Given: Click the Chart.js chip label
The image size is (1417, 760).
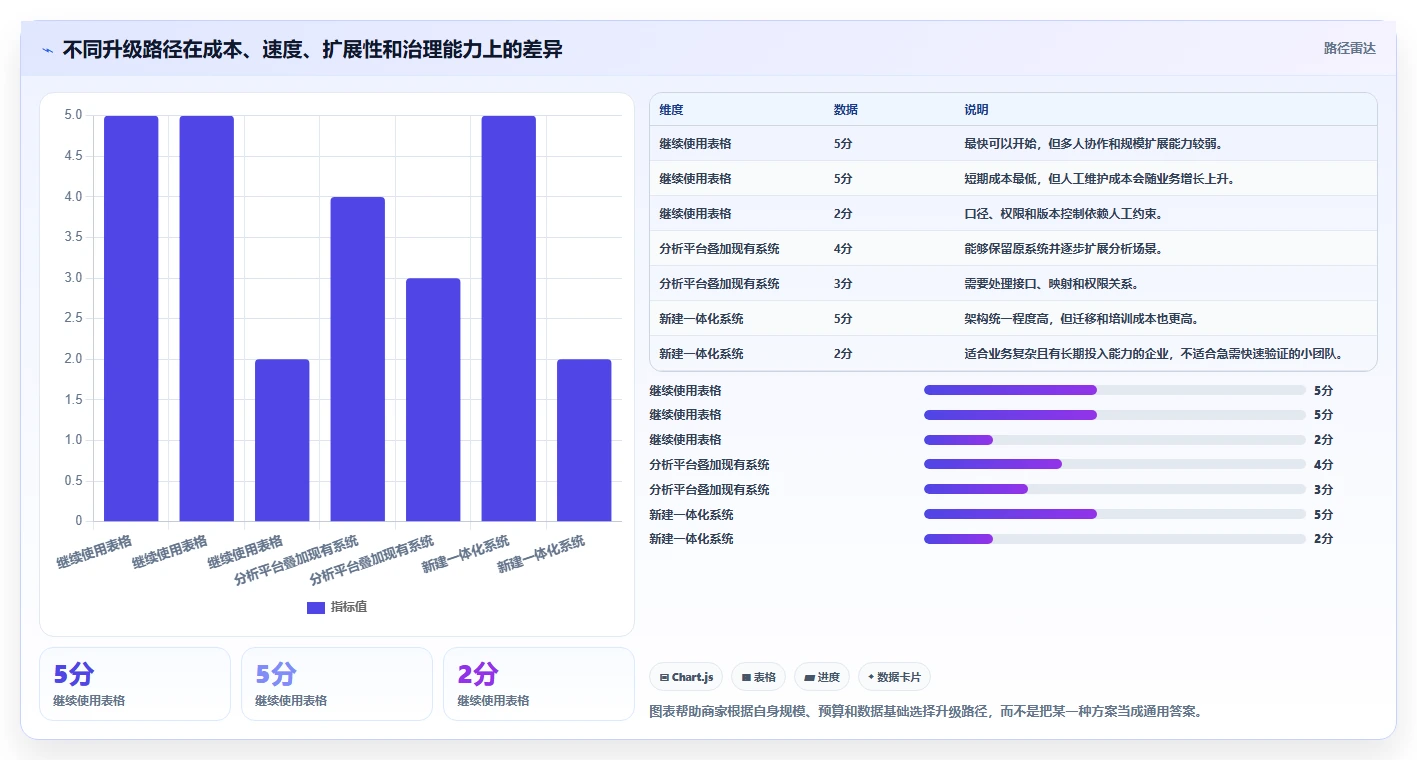Looking at the screenshot, I should coord(693,677).
